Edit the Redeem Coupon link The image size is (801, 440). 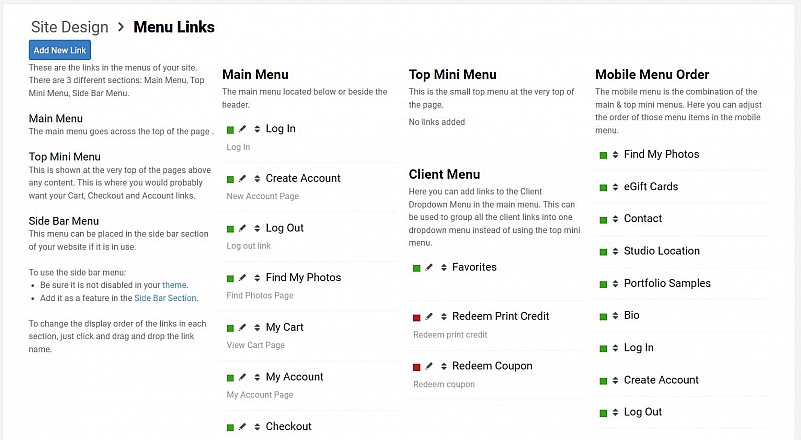point(429,366)
